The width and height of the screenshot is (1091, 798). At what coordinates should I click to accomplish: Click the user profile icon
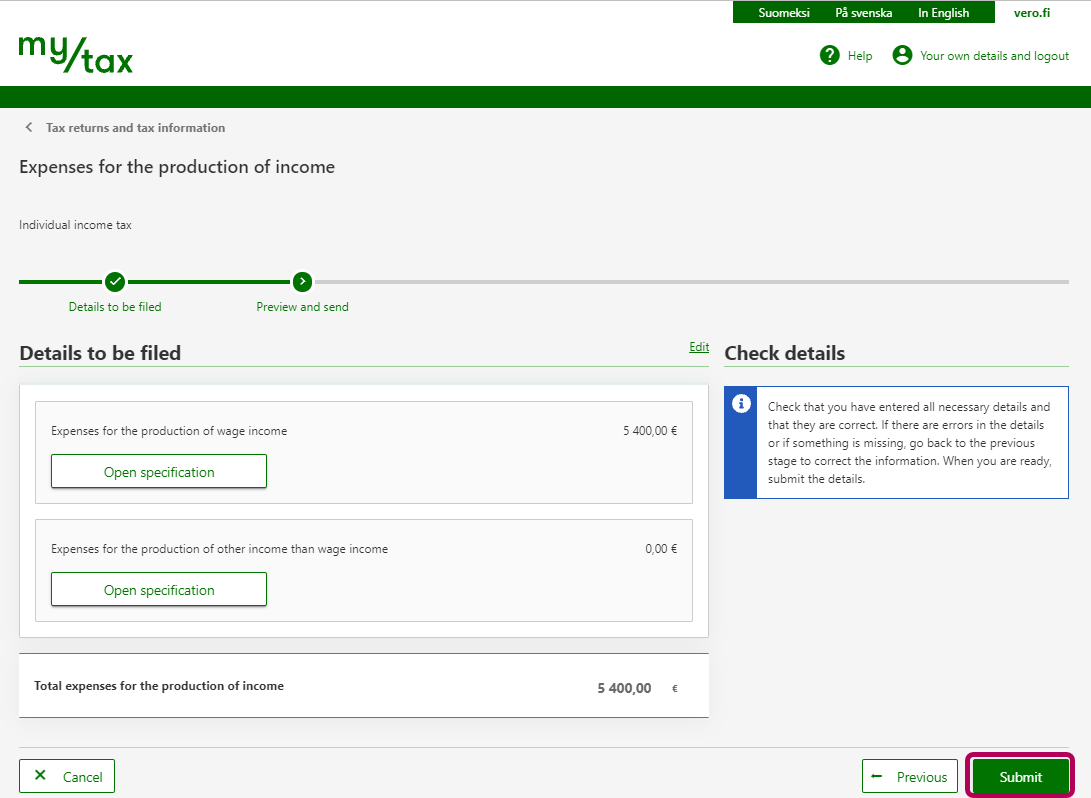902,55
